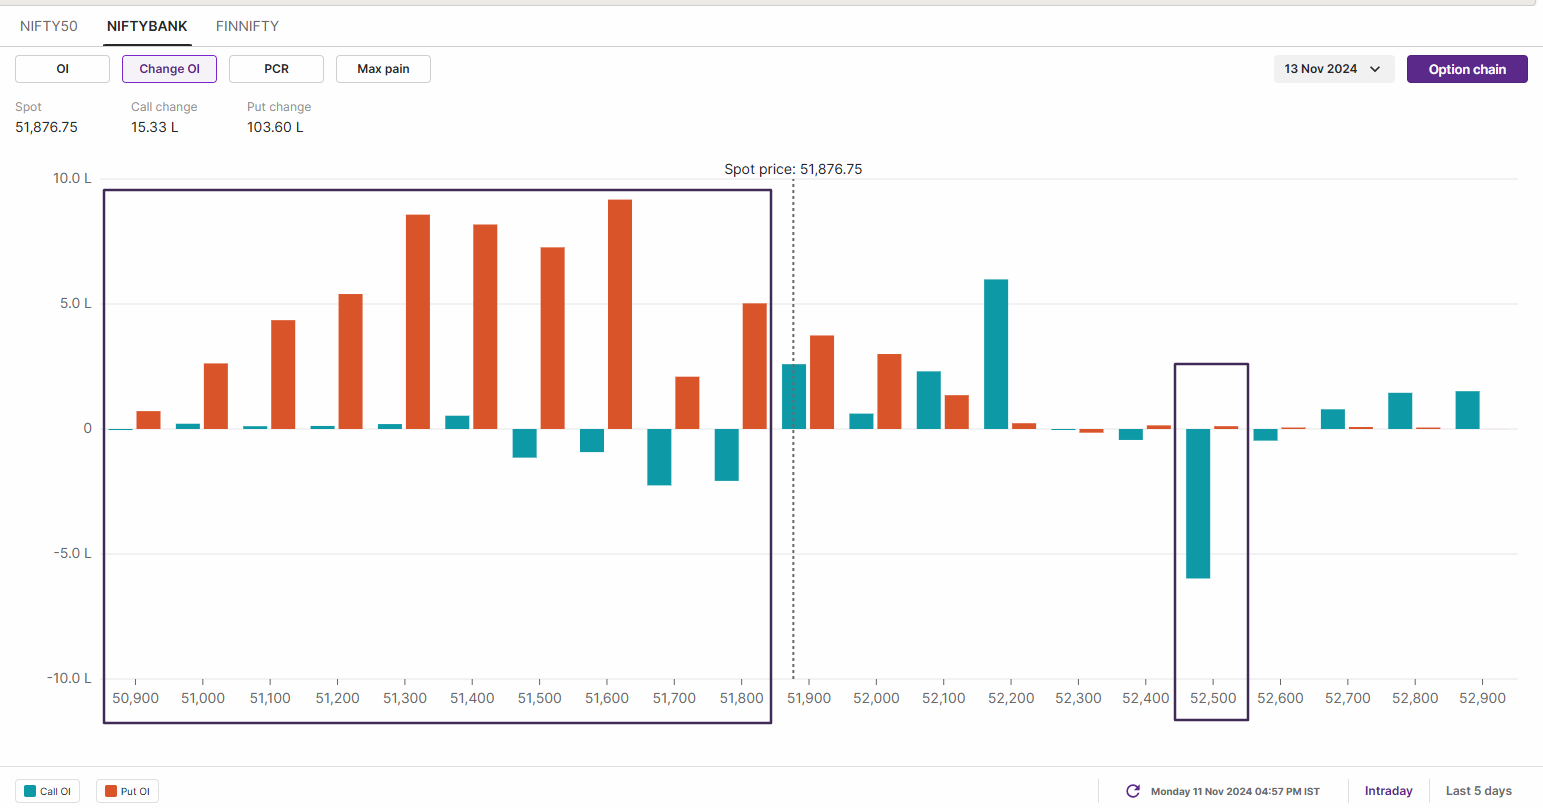
Task: Toggle Put OI legend series
Action: tap(127, 791)
